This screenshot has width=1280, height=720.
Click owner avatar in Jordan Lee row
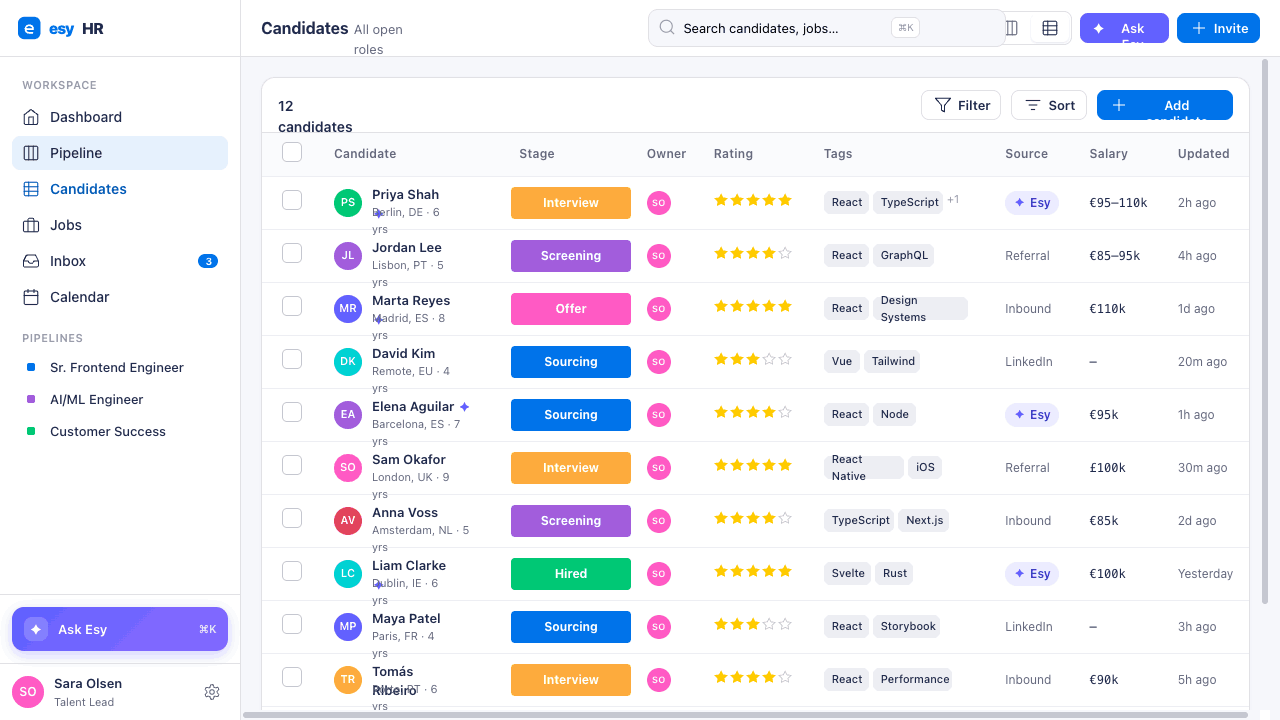(x=659, y=256)
